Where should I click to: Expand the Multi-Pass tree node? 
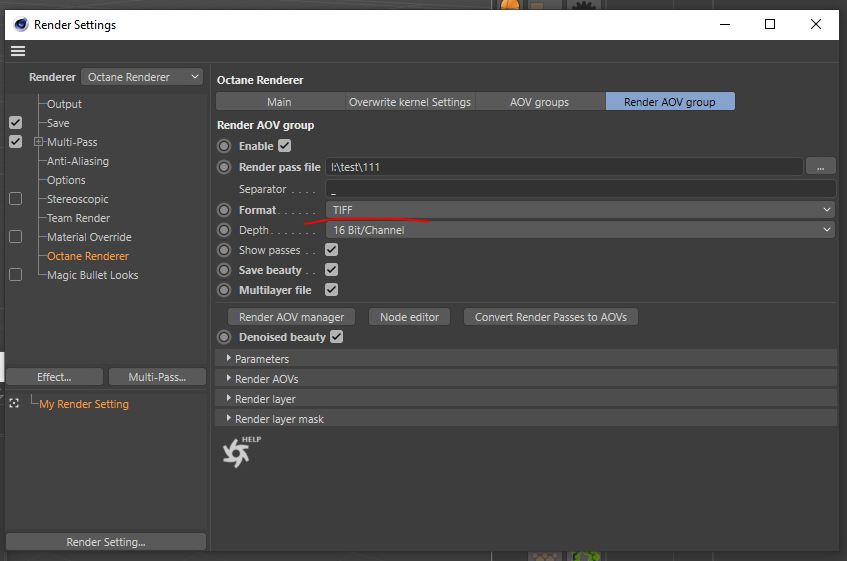[38, 142]
